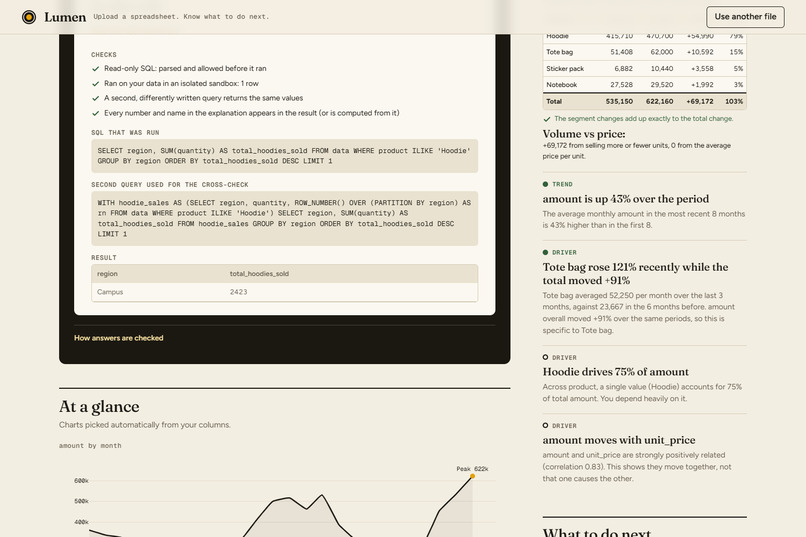
Task: Click the Notebook table row label
Action: click(x=561, y=85)
